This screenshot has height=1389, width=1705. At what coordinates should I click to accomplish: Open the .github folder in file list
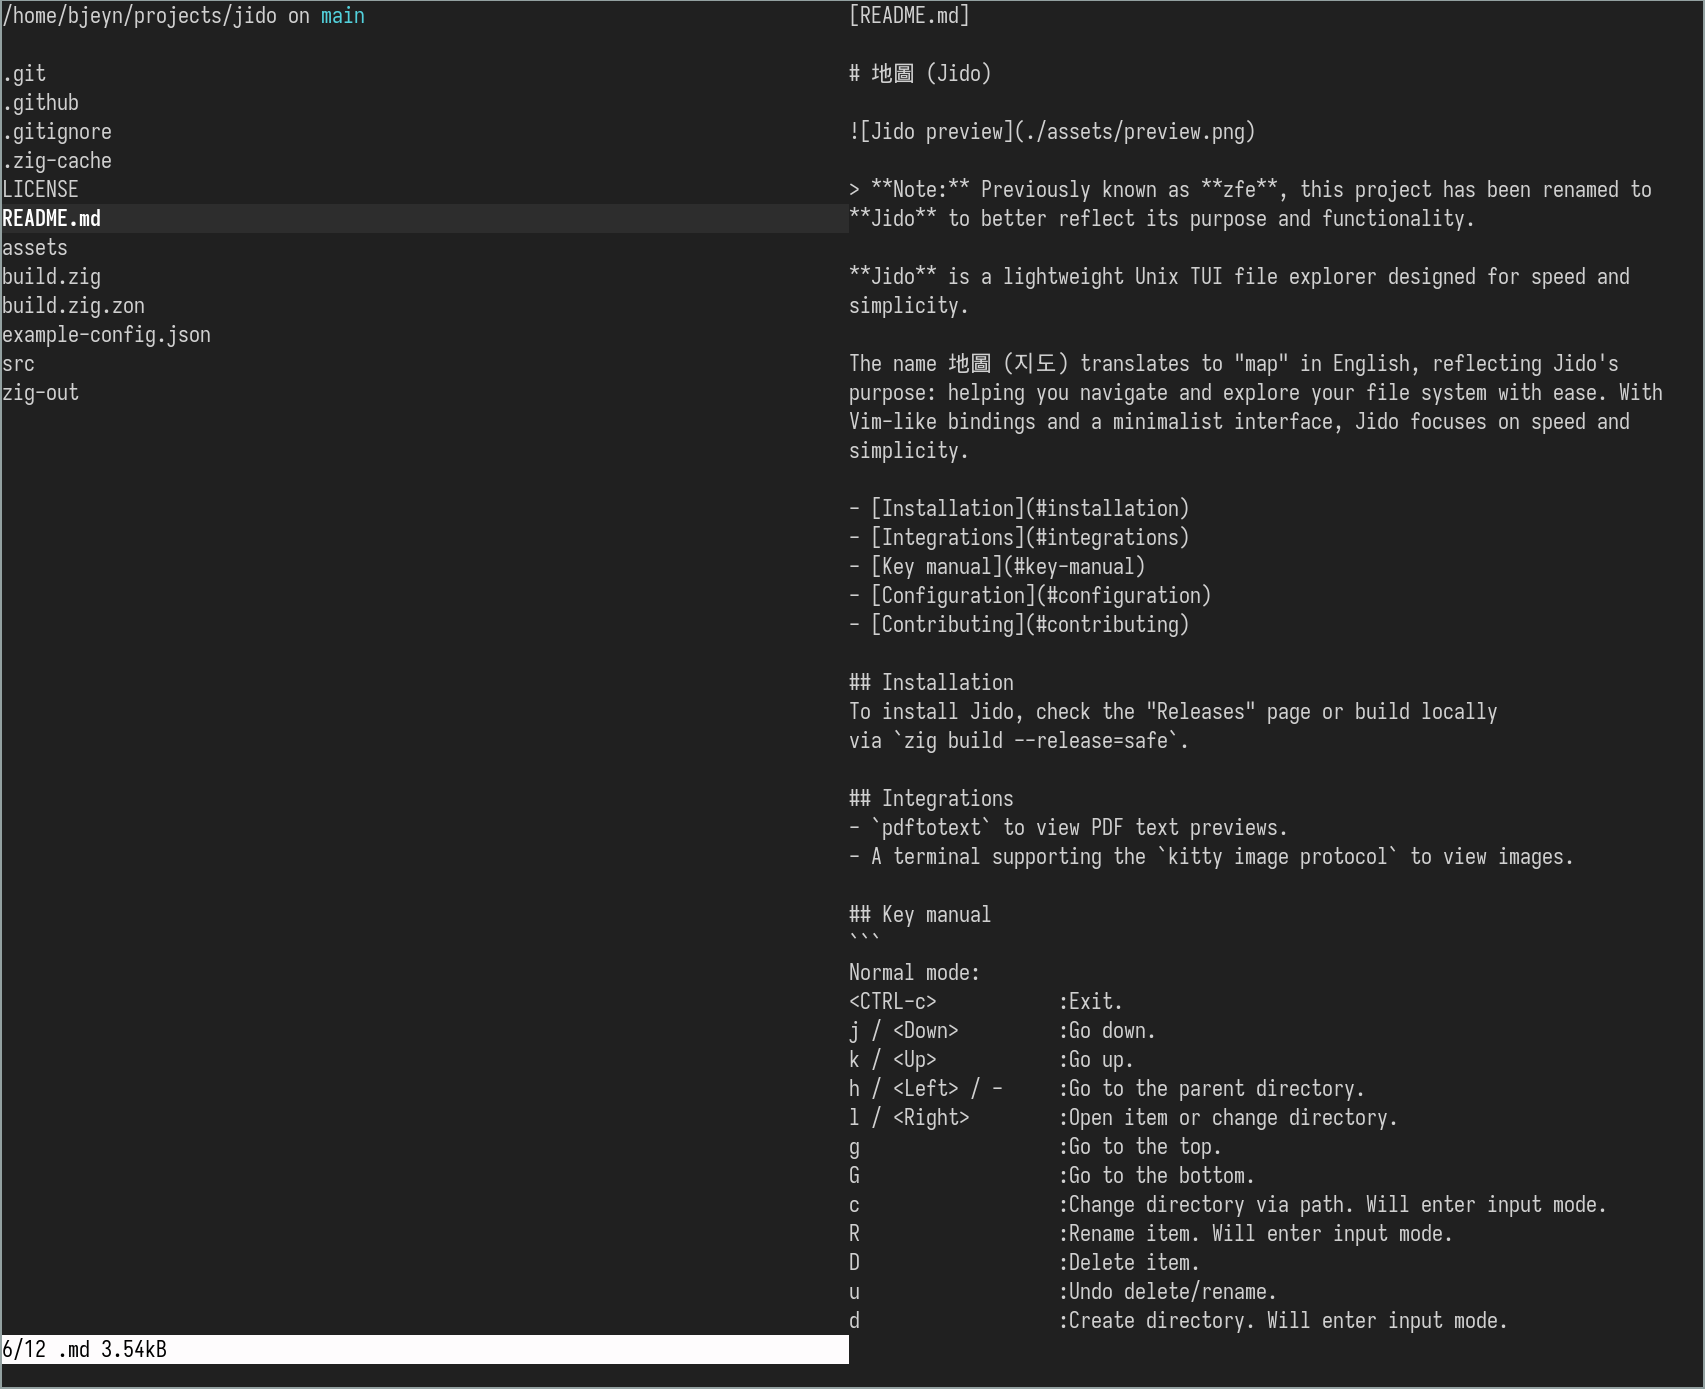(x=41, y=103)
